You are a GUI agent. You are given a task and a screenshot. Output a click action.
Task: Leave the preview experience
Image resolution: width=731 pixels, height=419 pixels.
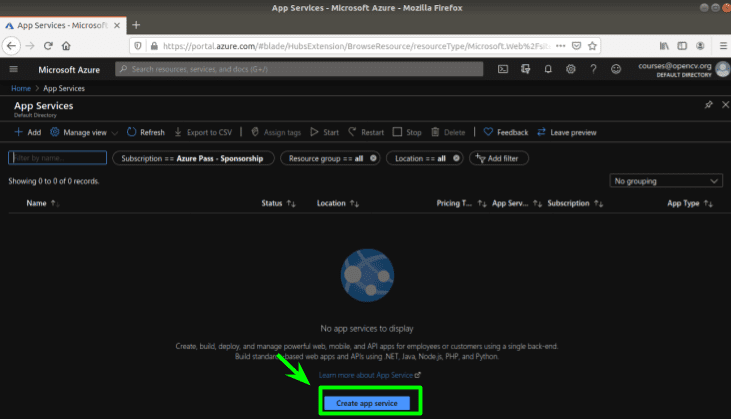566,132
